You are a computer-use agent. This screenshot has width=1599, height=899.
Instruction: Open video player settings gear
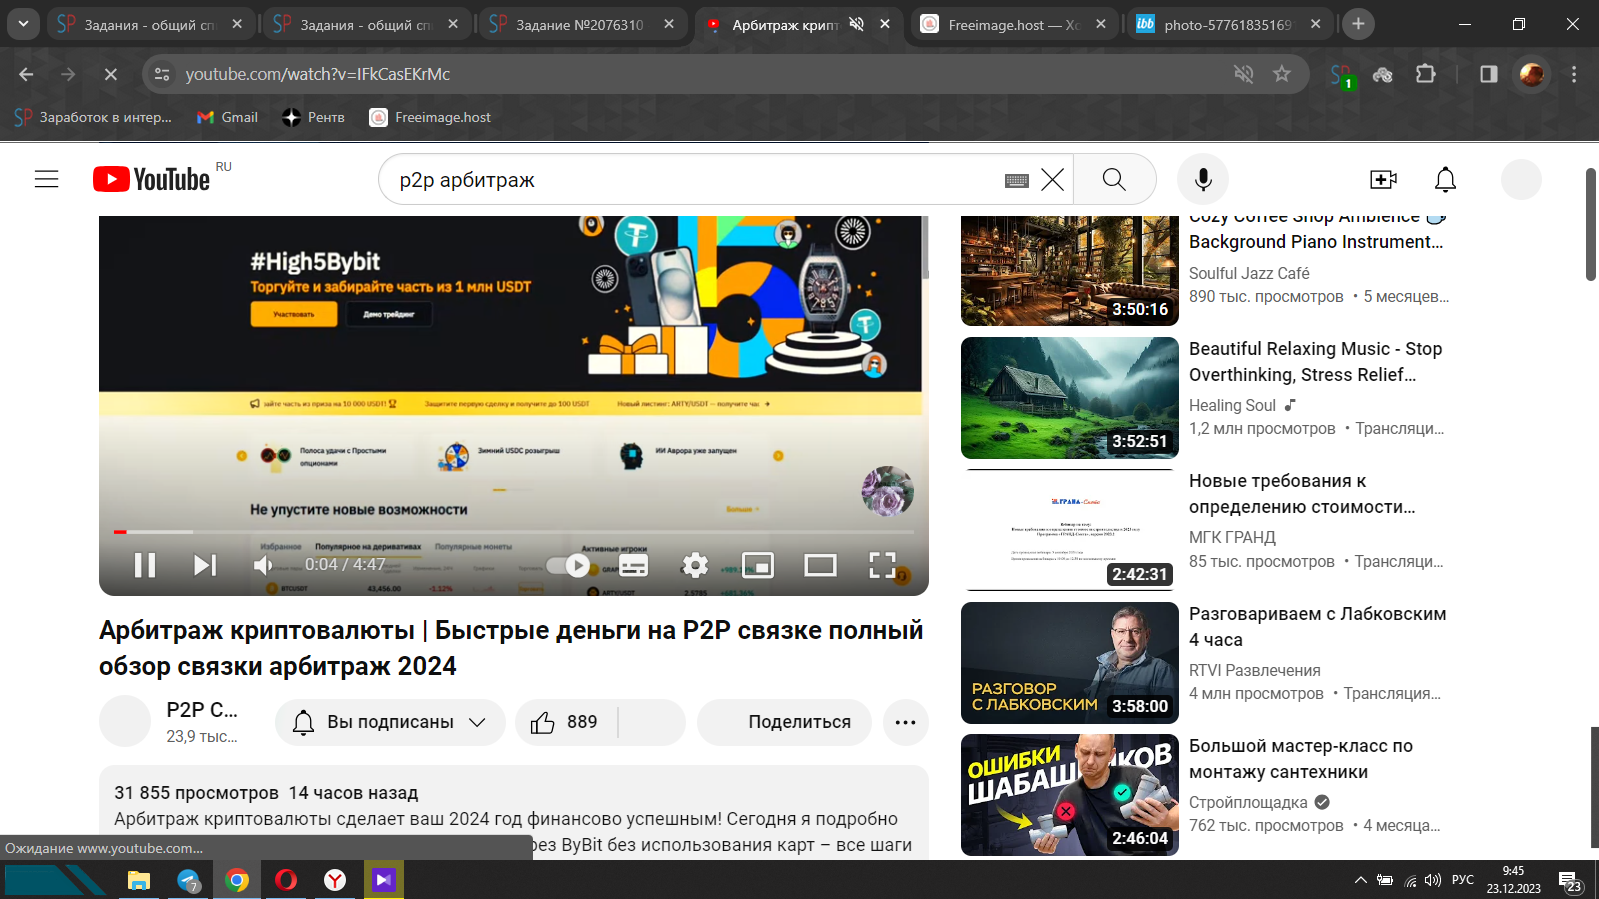point(695,566)
